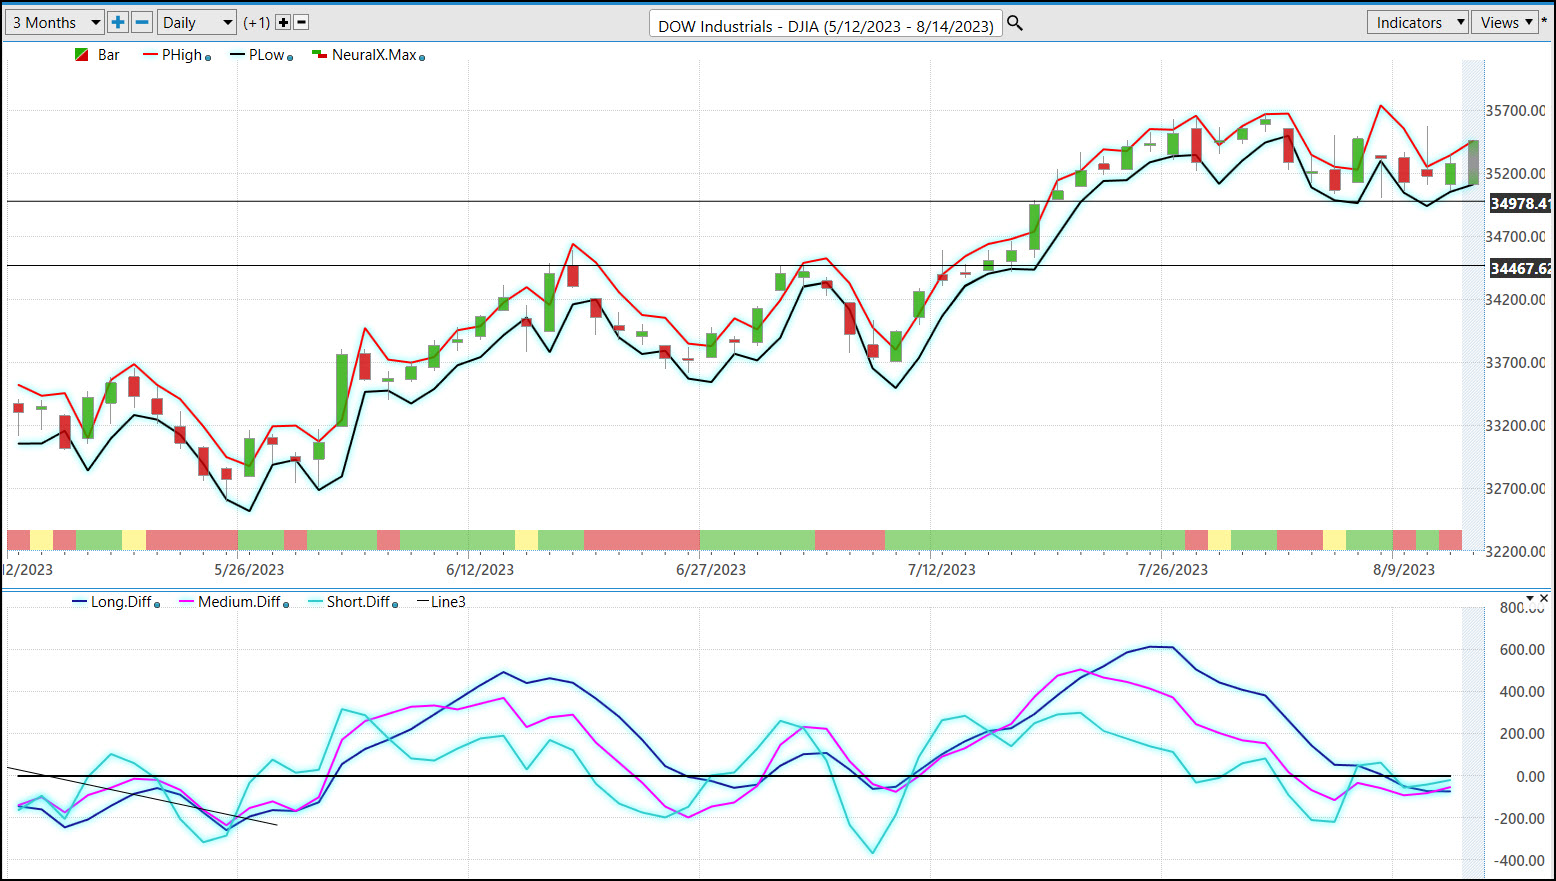Click the dot next to Long.Diff
1556x881 pixels.
pos(157,605)
